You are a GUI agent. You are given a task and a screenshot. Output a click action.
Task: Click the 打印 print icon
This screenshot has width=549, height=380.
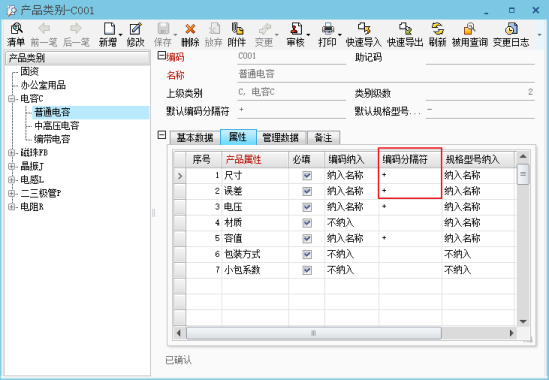pos(328,29)
